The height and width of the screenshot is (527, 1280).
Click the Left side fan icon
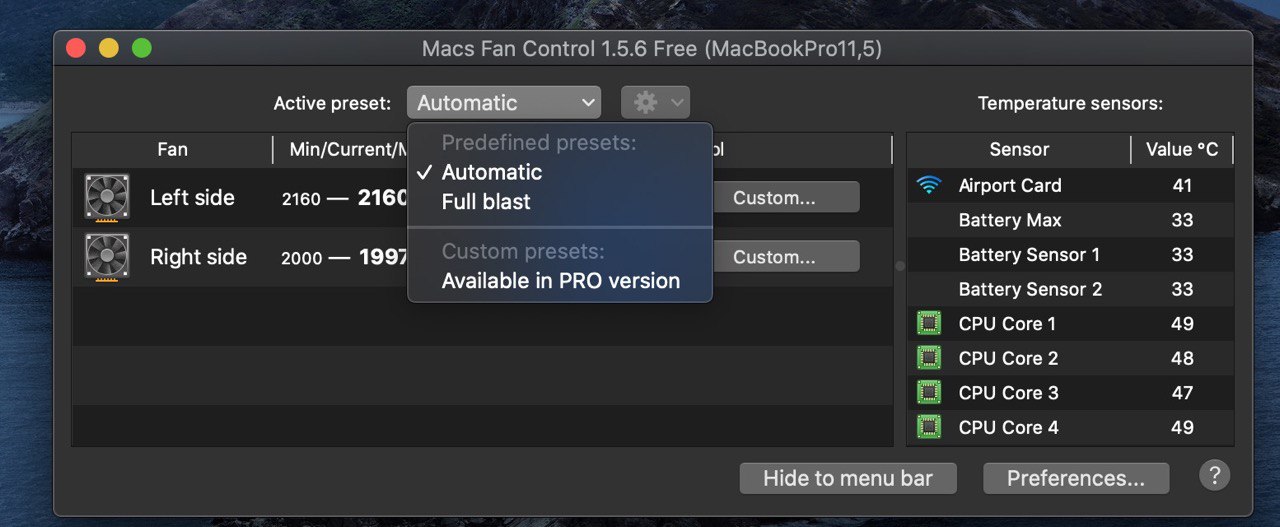pyautogui.click(x=107, y=197)
